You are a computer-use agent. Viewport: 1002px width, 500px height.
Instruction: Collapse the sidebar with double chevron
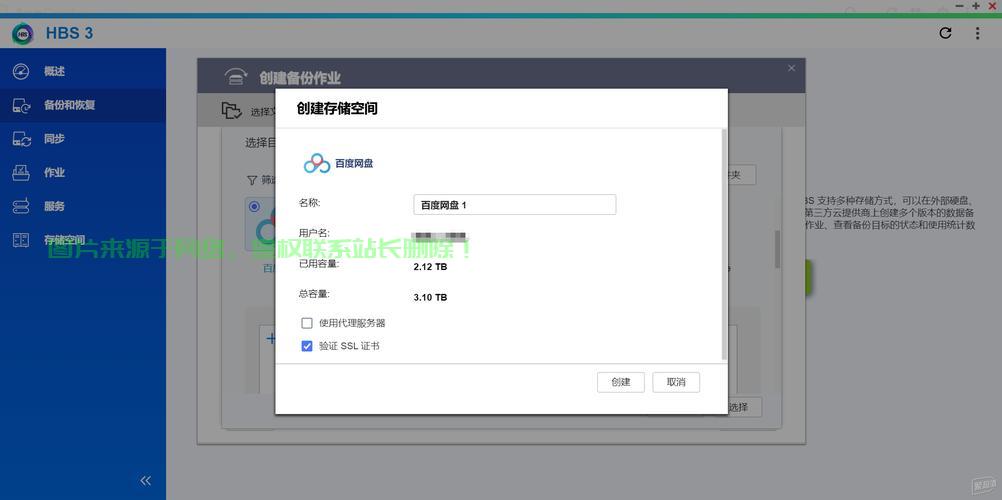pyautogui.click(x=146, y=480)
